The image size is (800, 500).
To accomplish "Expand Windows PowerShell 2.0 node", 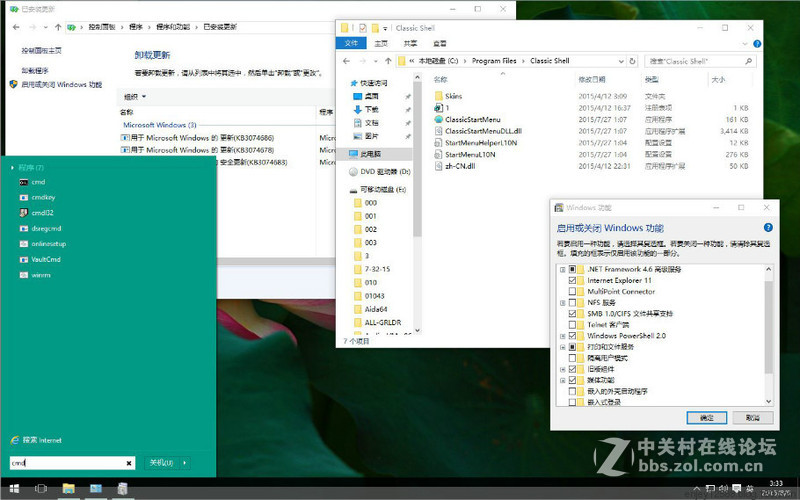I will point(563,336).
